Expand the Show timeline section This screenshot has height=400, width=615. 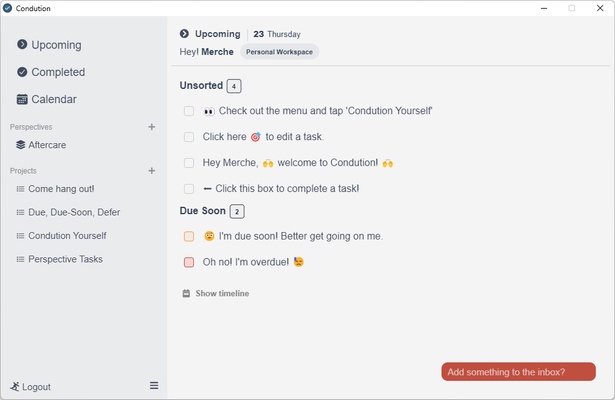pyautogui.click(x=216, y=293)
